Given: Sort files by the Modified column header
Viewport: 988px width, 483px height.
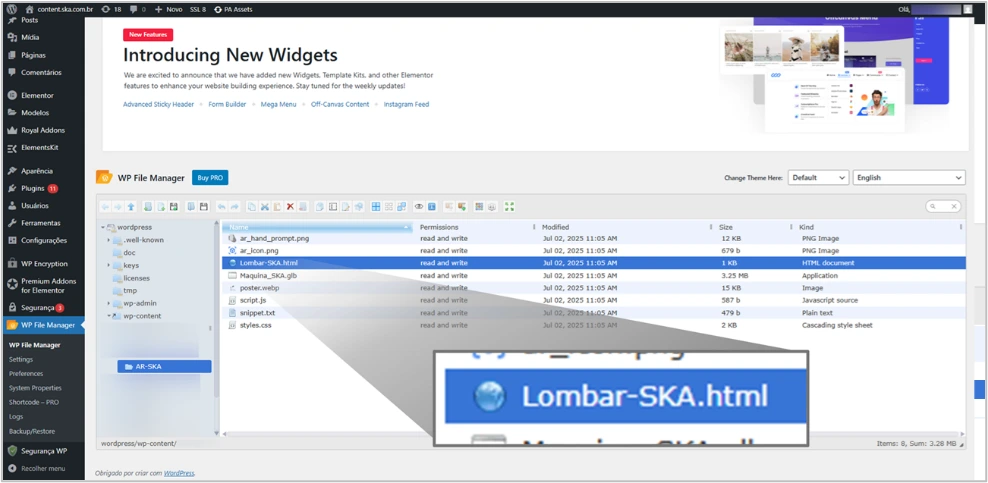Looking at the screenshot, I should [556, 227].
